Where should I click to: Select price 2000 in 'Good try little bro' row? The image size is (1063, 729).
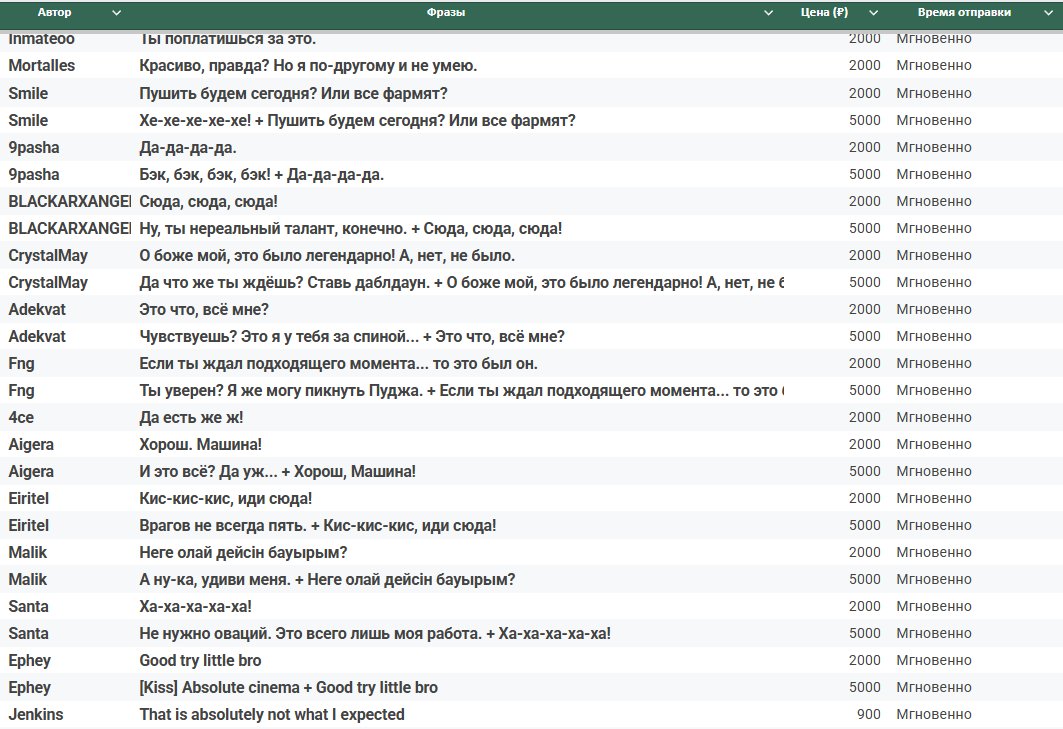point(864,661)
